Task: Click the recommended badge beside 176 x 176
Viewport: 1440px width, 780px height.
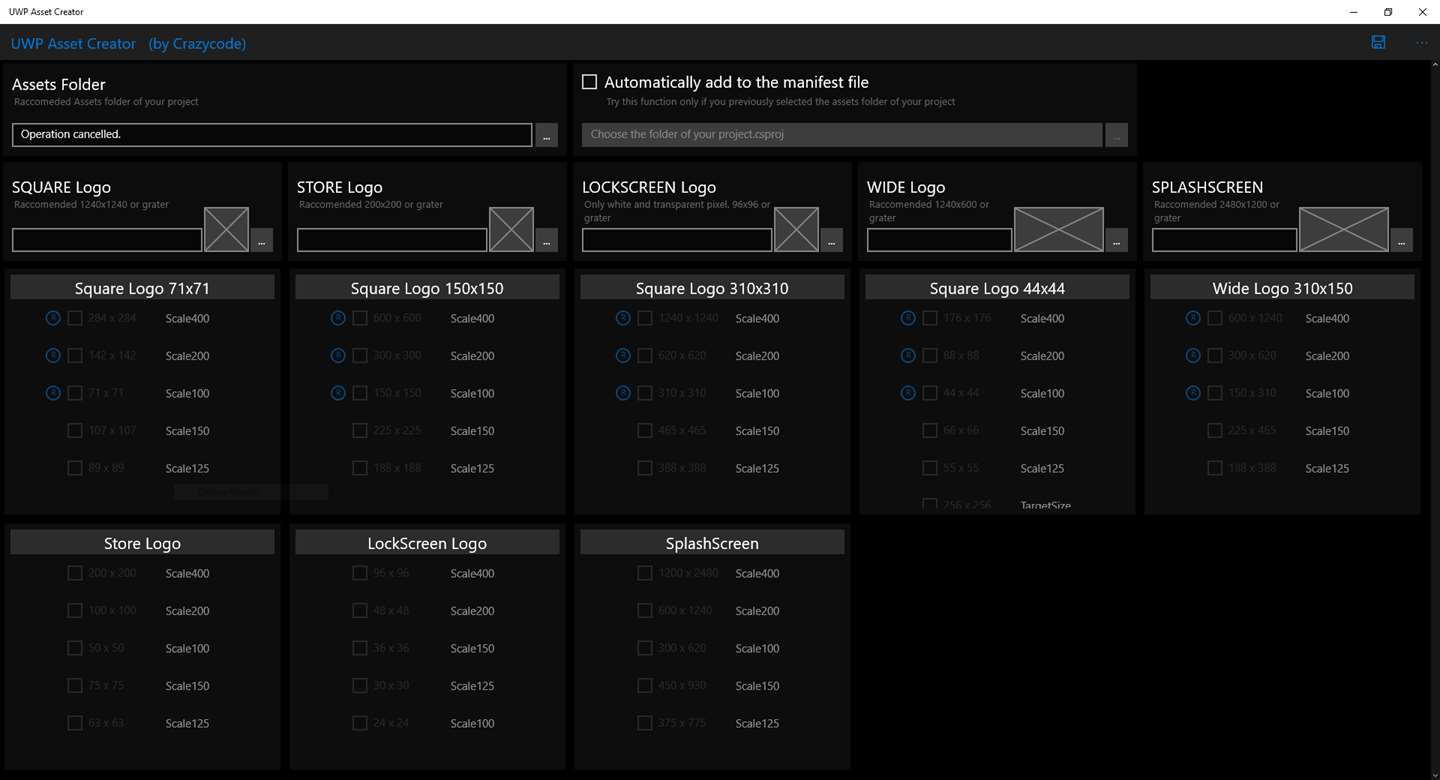Action: click(x=908, y=318)
